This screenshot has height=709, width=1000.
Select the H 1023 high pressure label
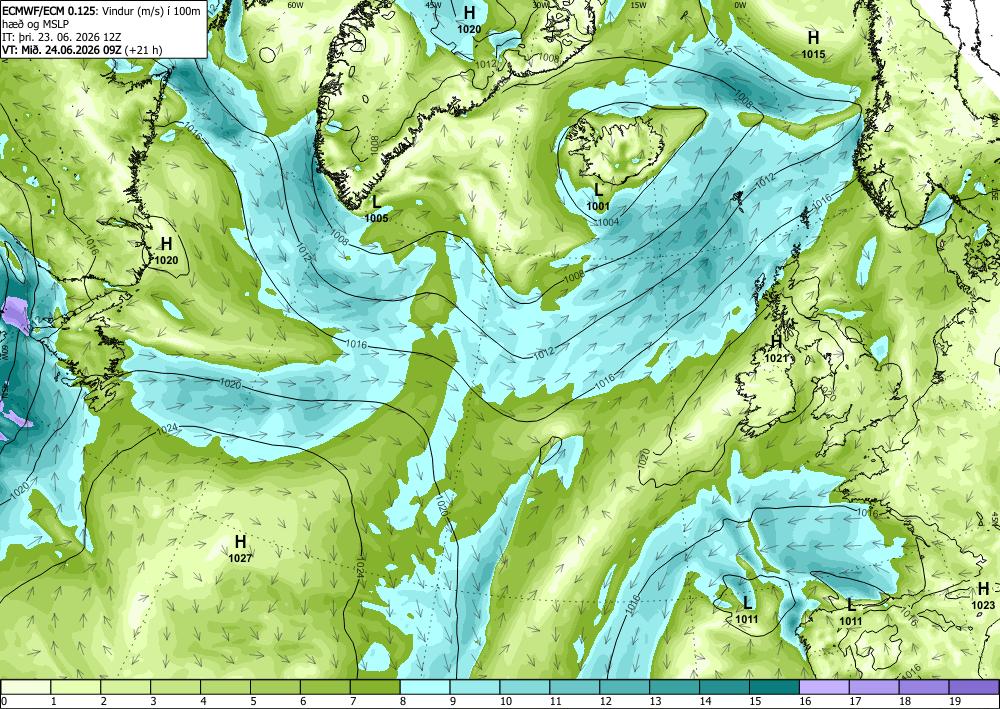coord(983,596)
